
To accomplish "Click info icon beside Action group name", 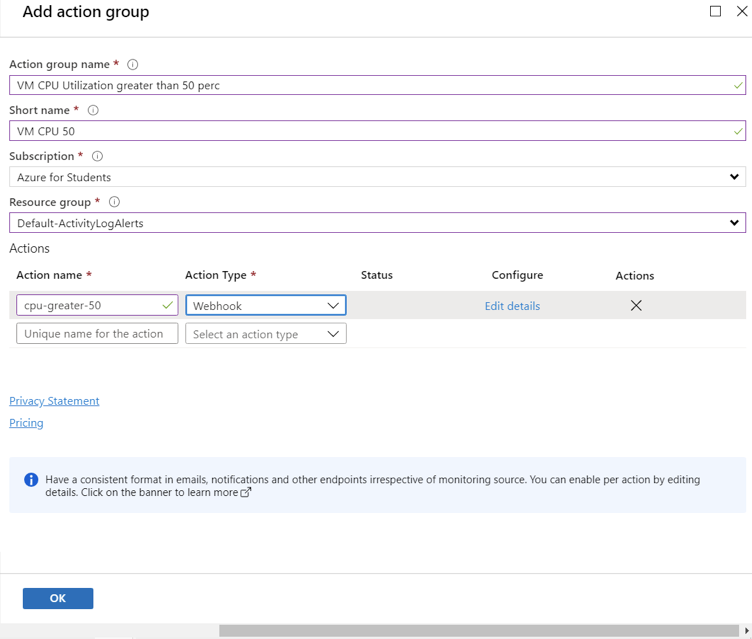I will pyautogui.click(x=132, y=64).
